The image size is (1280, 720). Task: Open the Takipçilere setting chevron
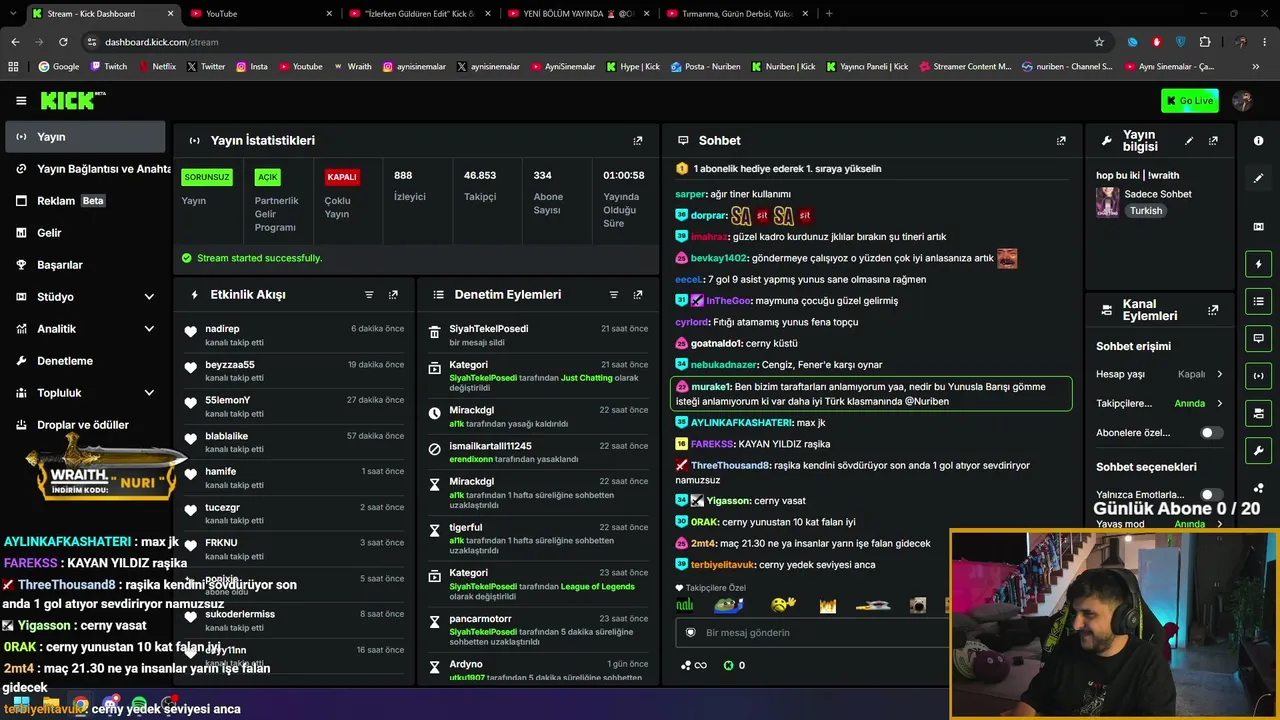(1219, 404)
